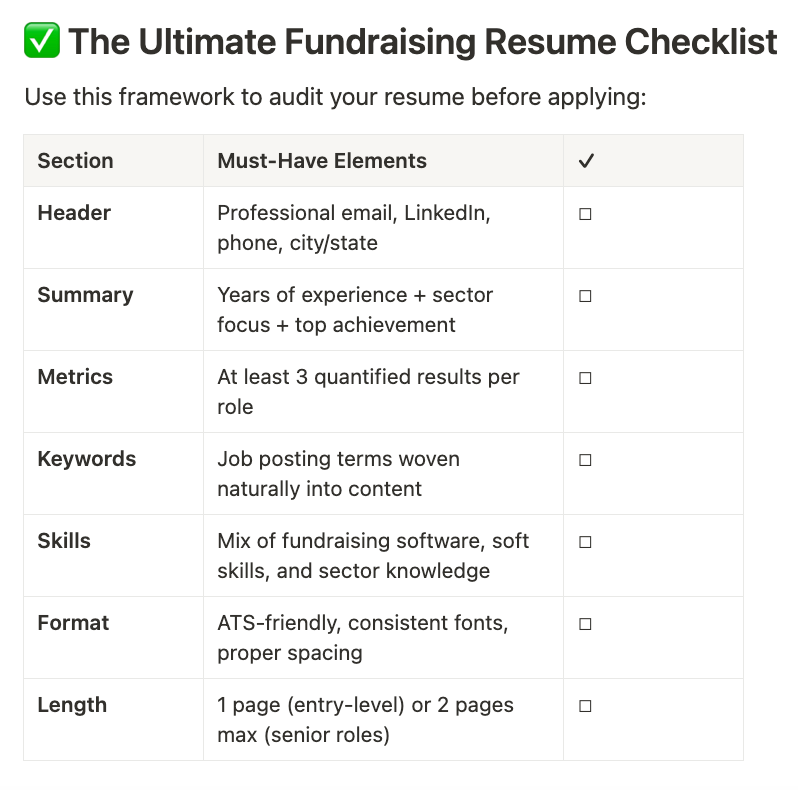Tick the Length row checkbox

coord(586,706)
